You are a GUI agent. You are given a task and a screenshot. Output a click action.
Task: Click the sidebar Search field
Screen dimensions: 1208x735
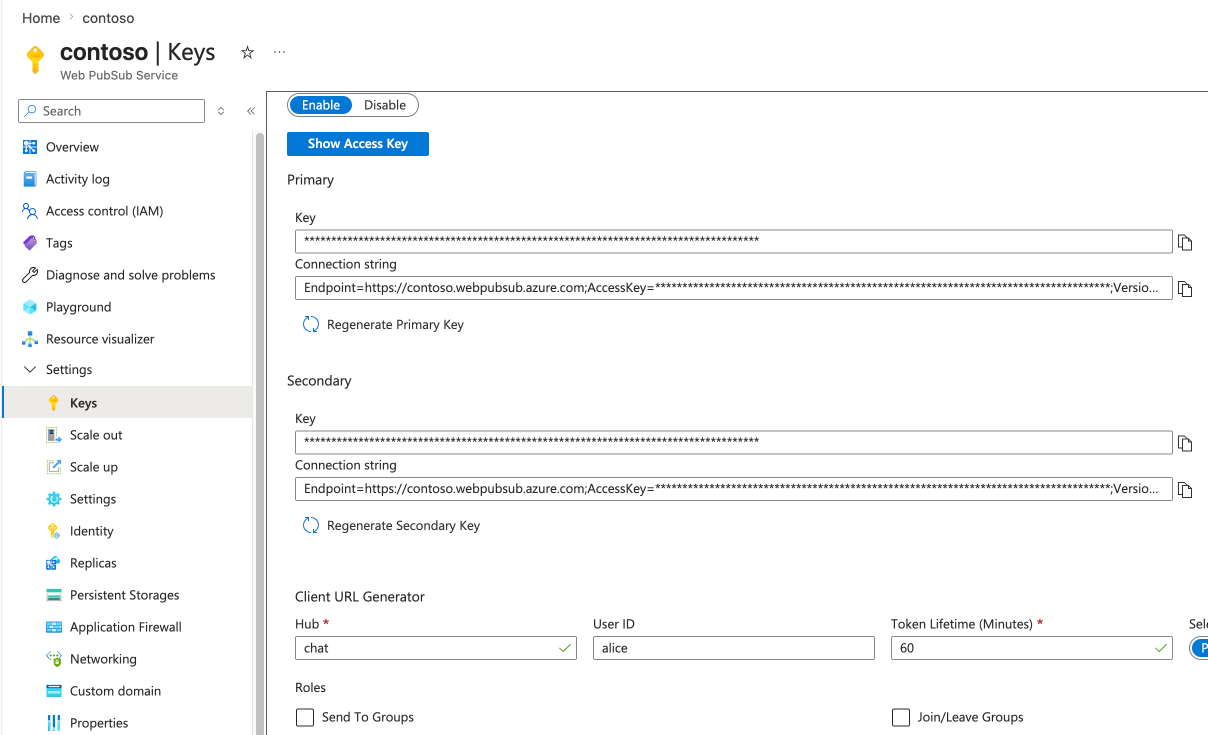click(111, 111)
